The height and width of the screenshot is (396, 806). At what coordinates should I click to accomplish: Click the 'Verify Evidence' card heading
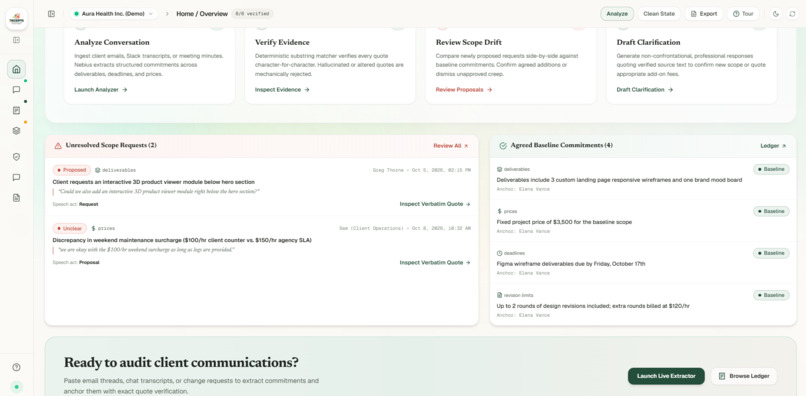click(x=282, y=42)
